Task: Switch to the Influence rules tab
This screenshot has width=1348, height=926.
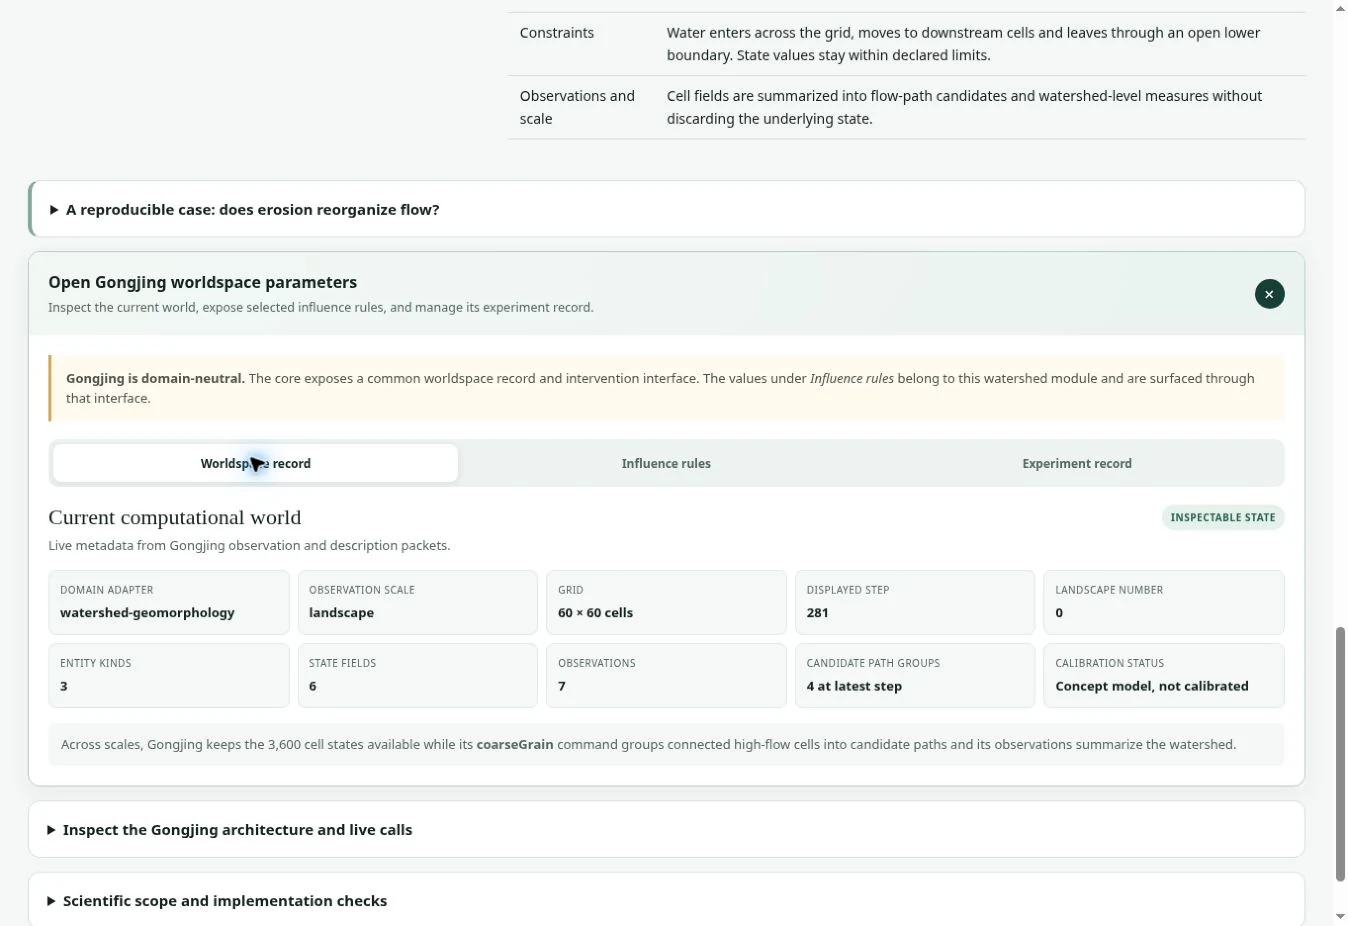Action: click(x=666, y=463)
